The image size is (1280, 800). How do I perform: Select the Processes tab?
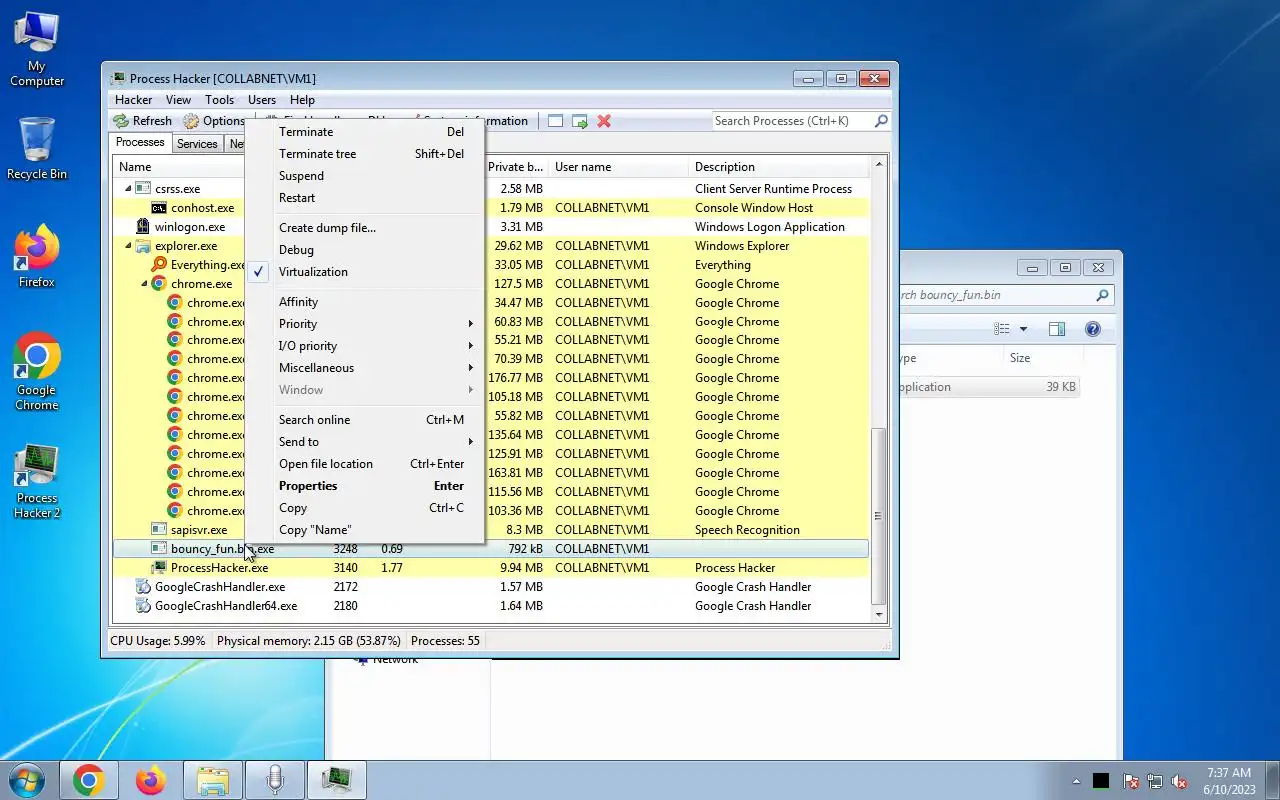[140, 143]
